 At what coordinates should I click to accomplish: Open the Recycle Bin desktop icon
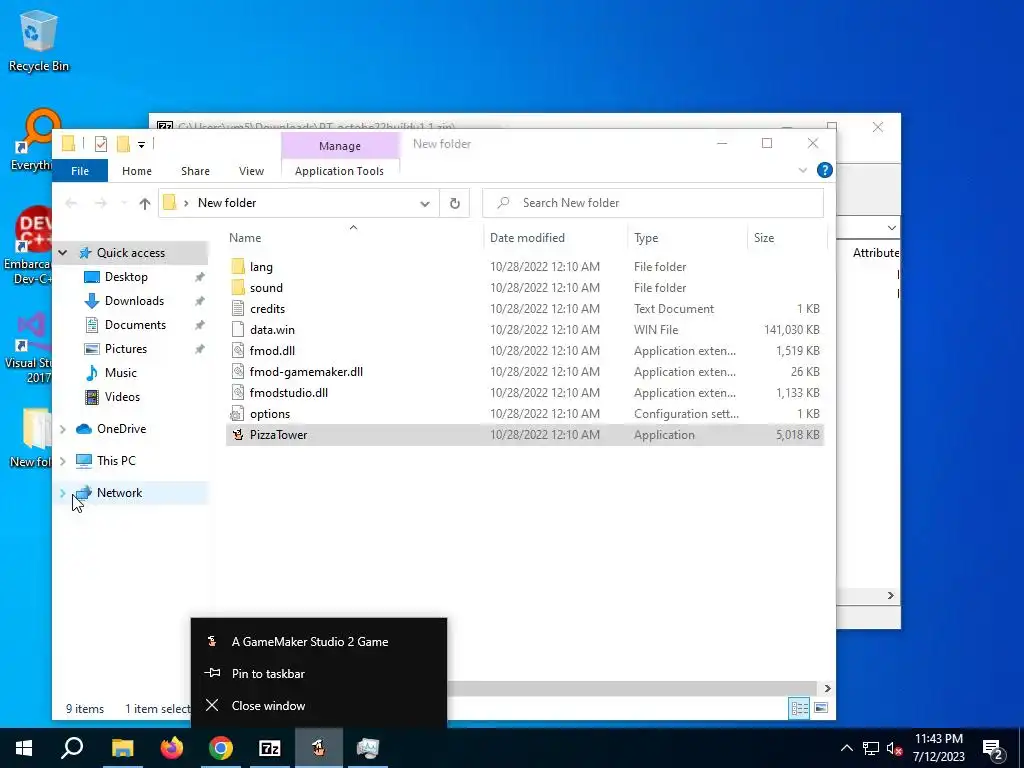tap(39, 40)
